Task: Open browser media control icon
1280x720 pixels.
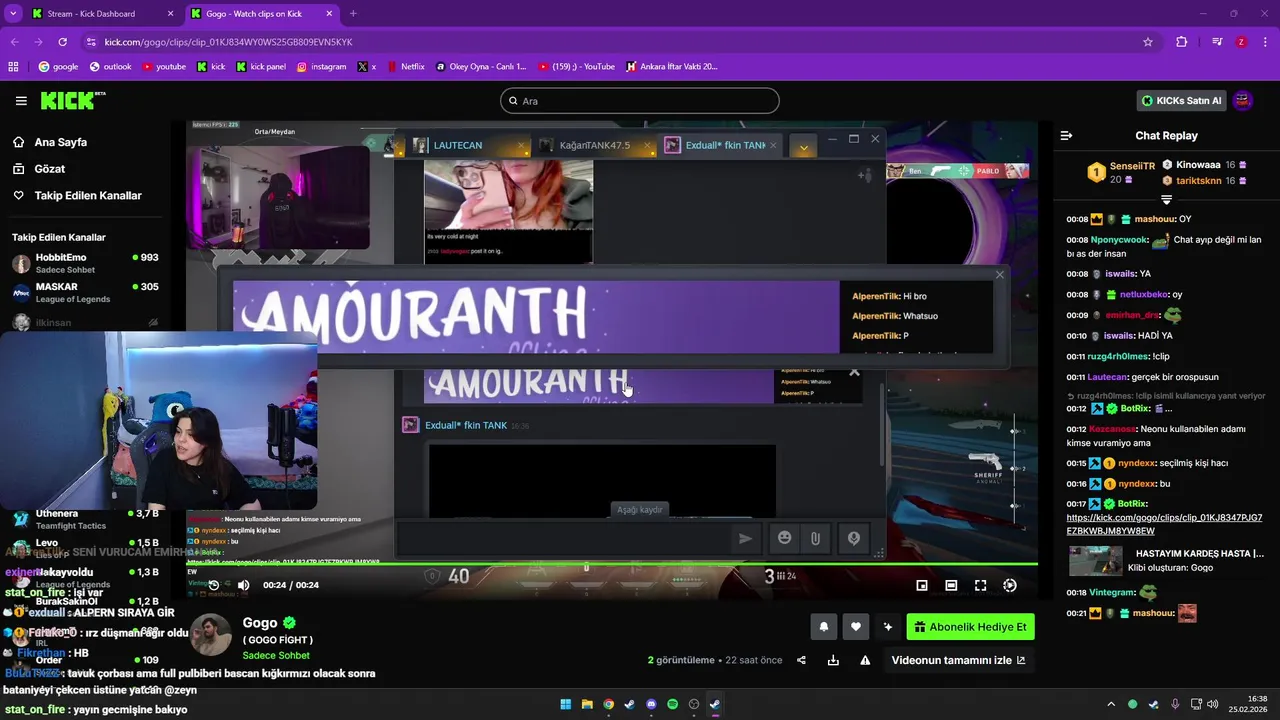Action: (x=1217, y=42)
